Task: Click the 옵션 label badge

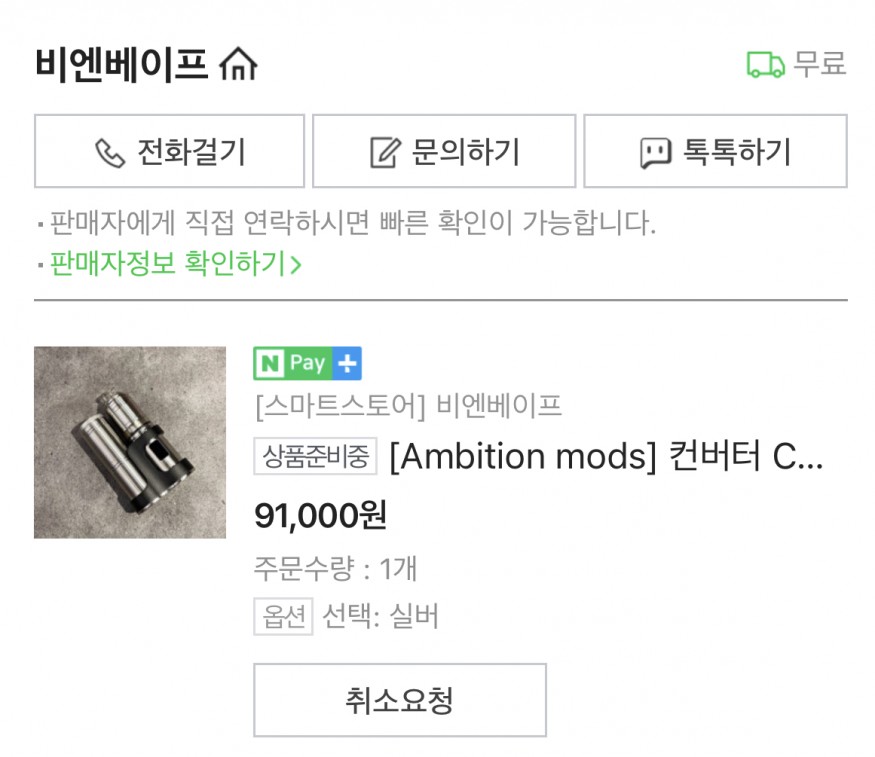Action: (283, 616)
